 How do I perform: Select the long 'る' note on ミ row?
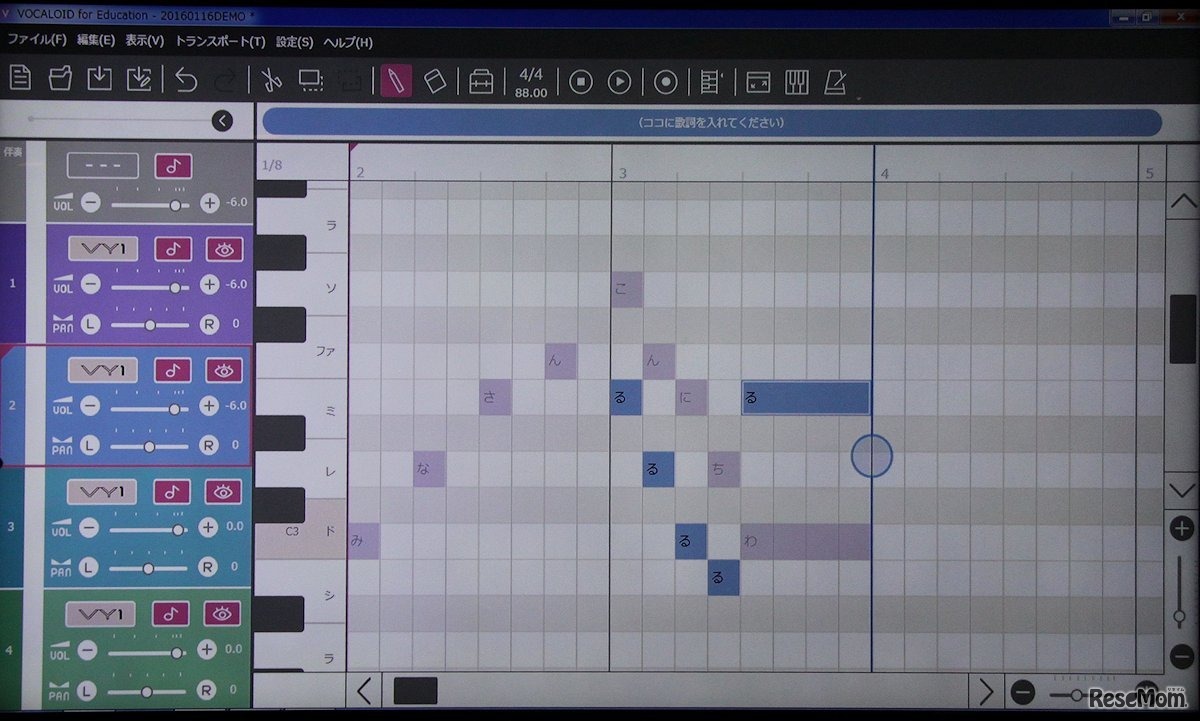coord(806,398)
